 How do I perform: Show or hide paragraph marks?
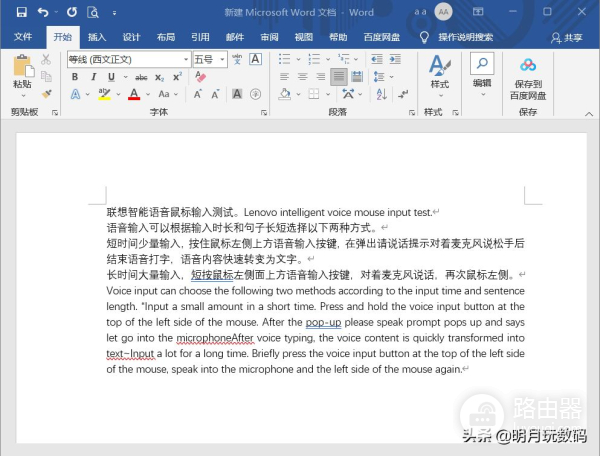403,94
